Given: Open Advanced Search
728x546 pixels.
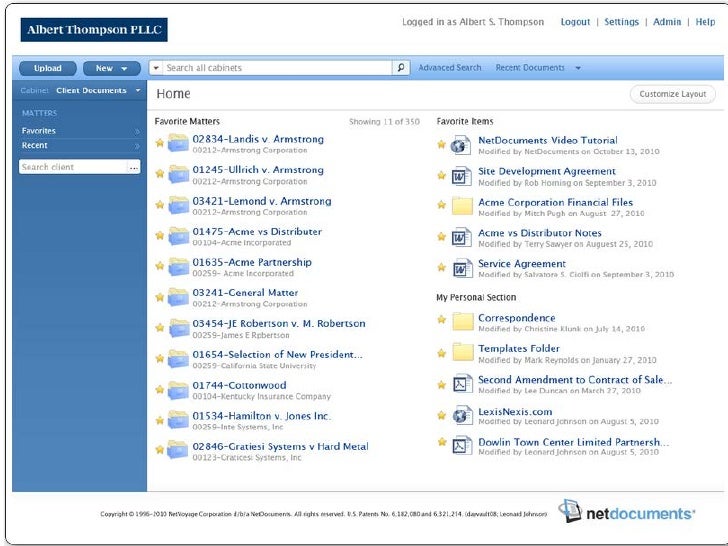Looking at the screenshot, I should 450,68.
